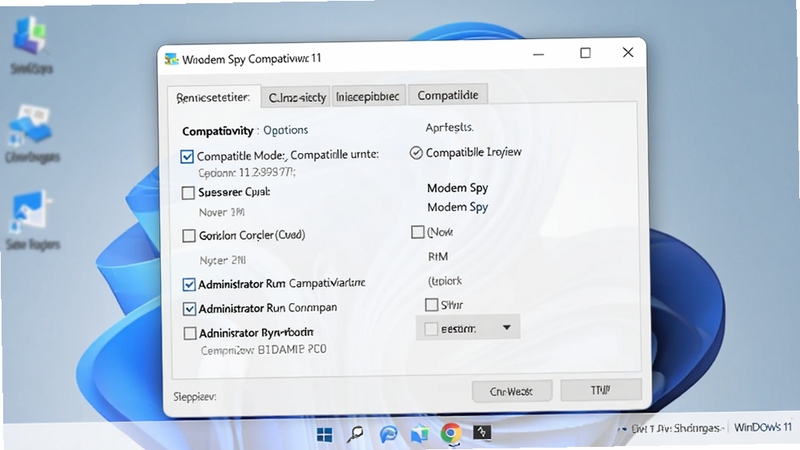Open the second desktop shortcut icon
The width and height of the screenshot is (800, 450).
[31, 124]
